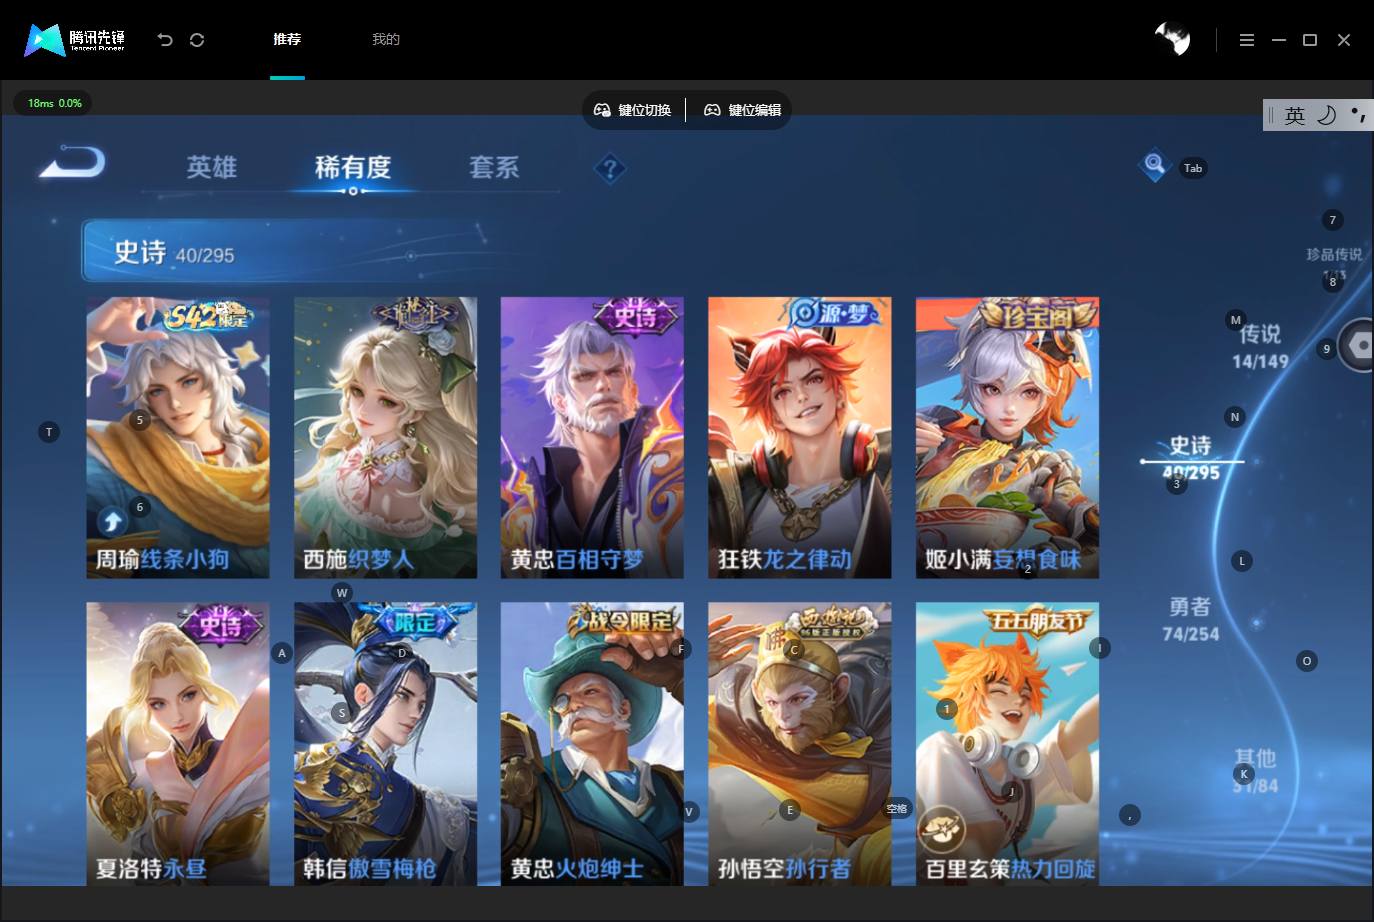
Task: Select 史诗 rarity in right sidebar
Action: [x=1191, y=458]
